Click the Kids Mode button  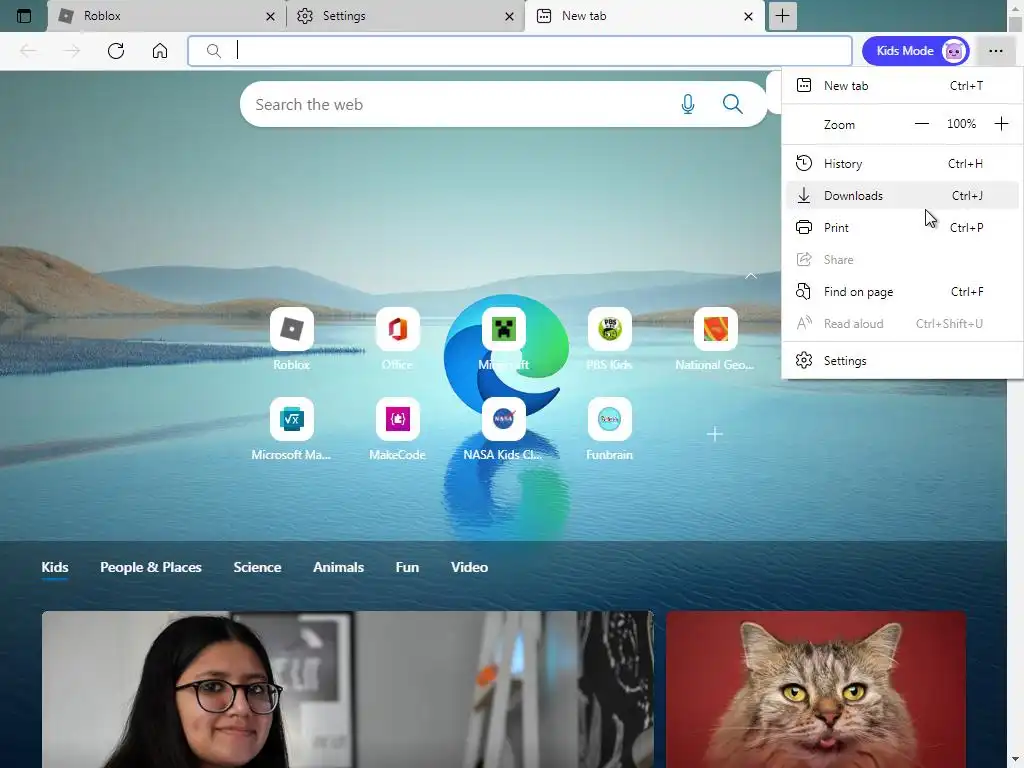[916, 51]
